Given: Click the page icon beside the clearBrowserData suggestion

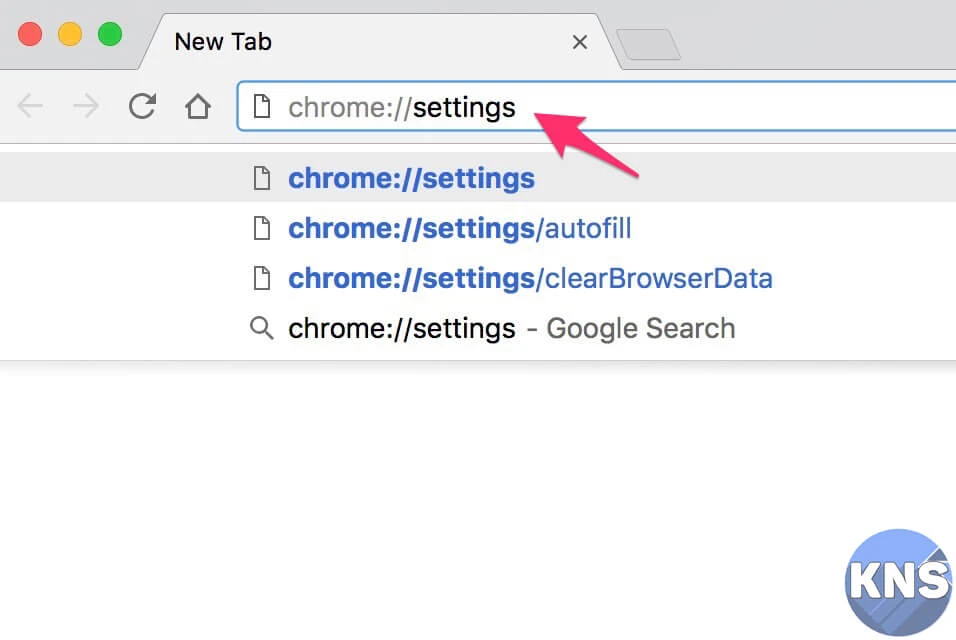Looking at the screenshot, I should pos(262,278).
